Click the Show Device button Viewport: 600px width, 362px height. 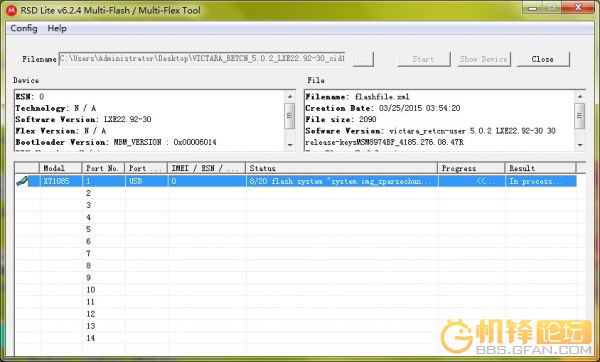484,59
